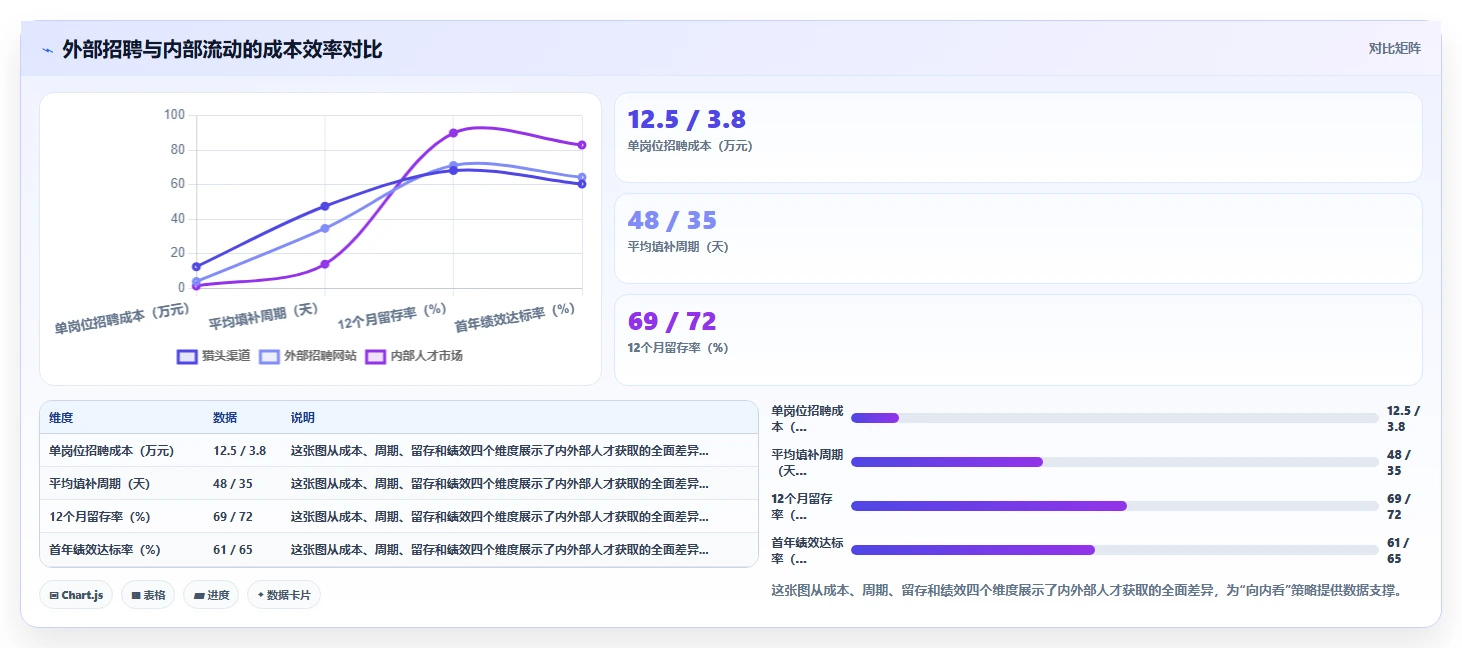Click the 进度 chip
The image size is (1462, 648).
[x=211, y=595]
